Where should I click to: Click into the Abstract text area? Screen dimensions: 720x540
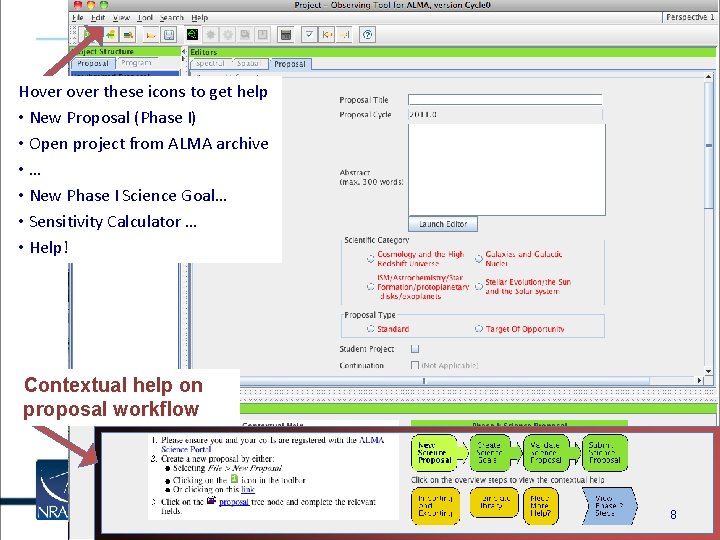(507, 169)
